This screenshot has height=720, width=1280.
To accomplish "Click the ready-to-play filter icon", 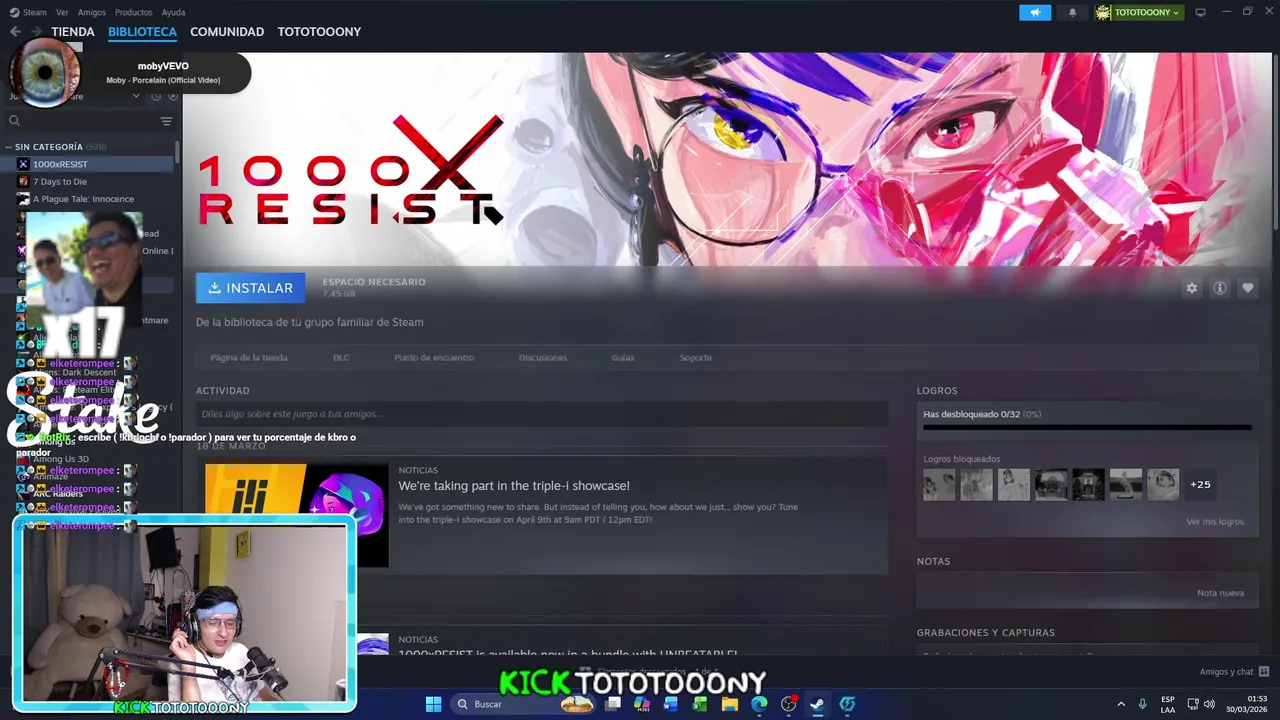I will click(173, 96).
